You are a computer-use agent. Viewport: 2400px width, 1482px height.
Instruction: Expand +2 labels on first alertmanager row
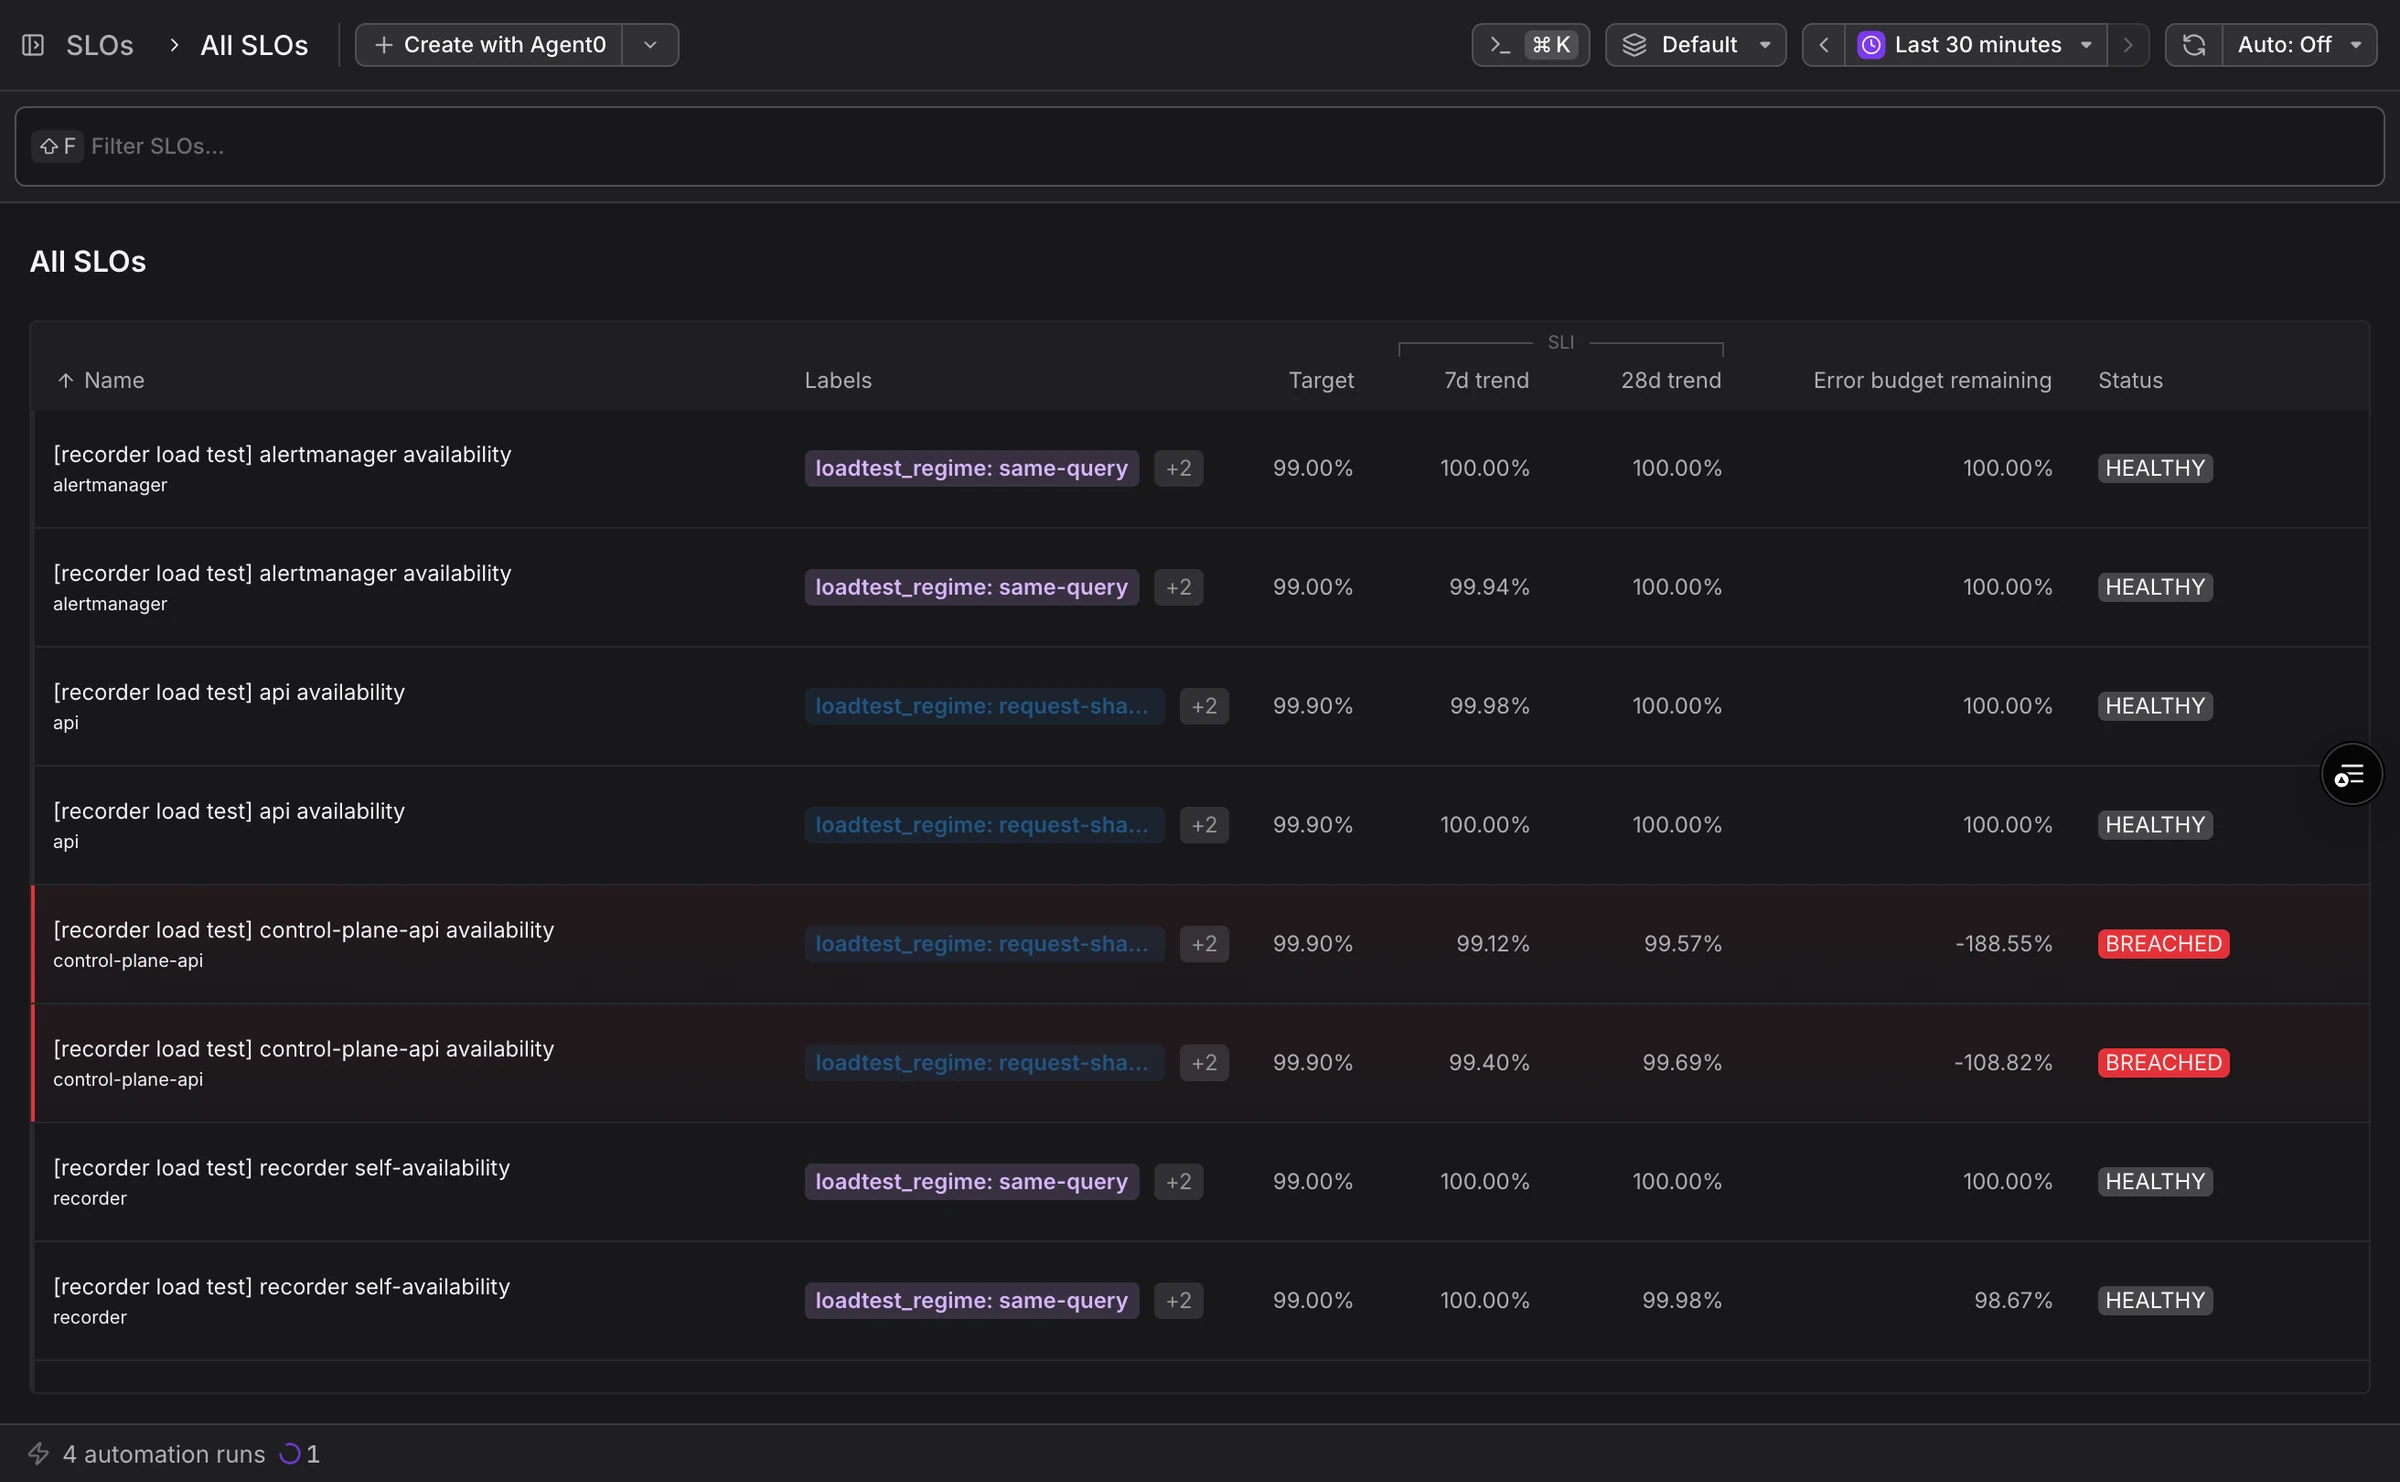1178,468
